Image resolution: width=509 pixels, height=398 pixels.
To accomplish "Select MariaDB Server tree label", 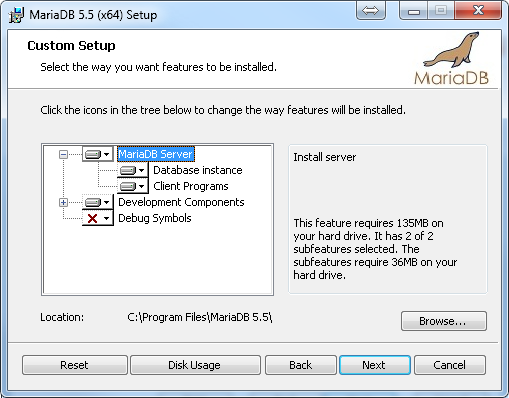I will coord(156,154).
